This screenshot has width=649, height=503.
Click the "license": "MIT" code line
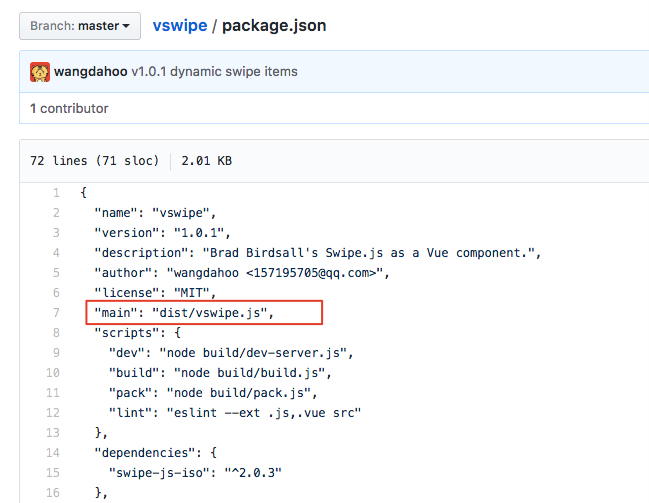(155, 293)
